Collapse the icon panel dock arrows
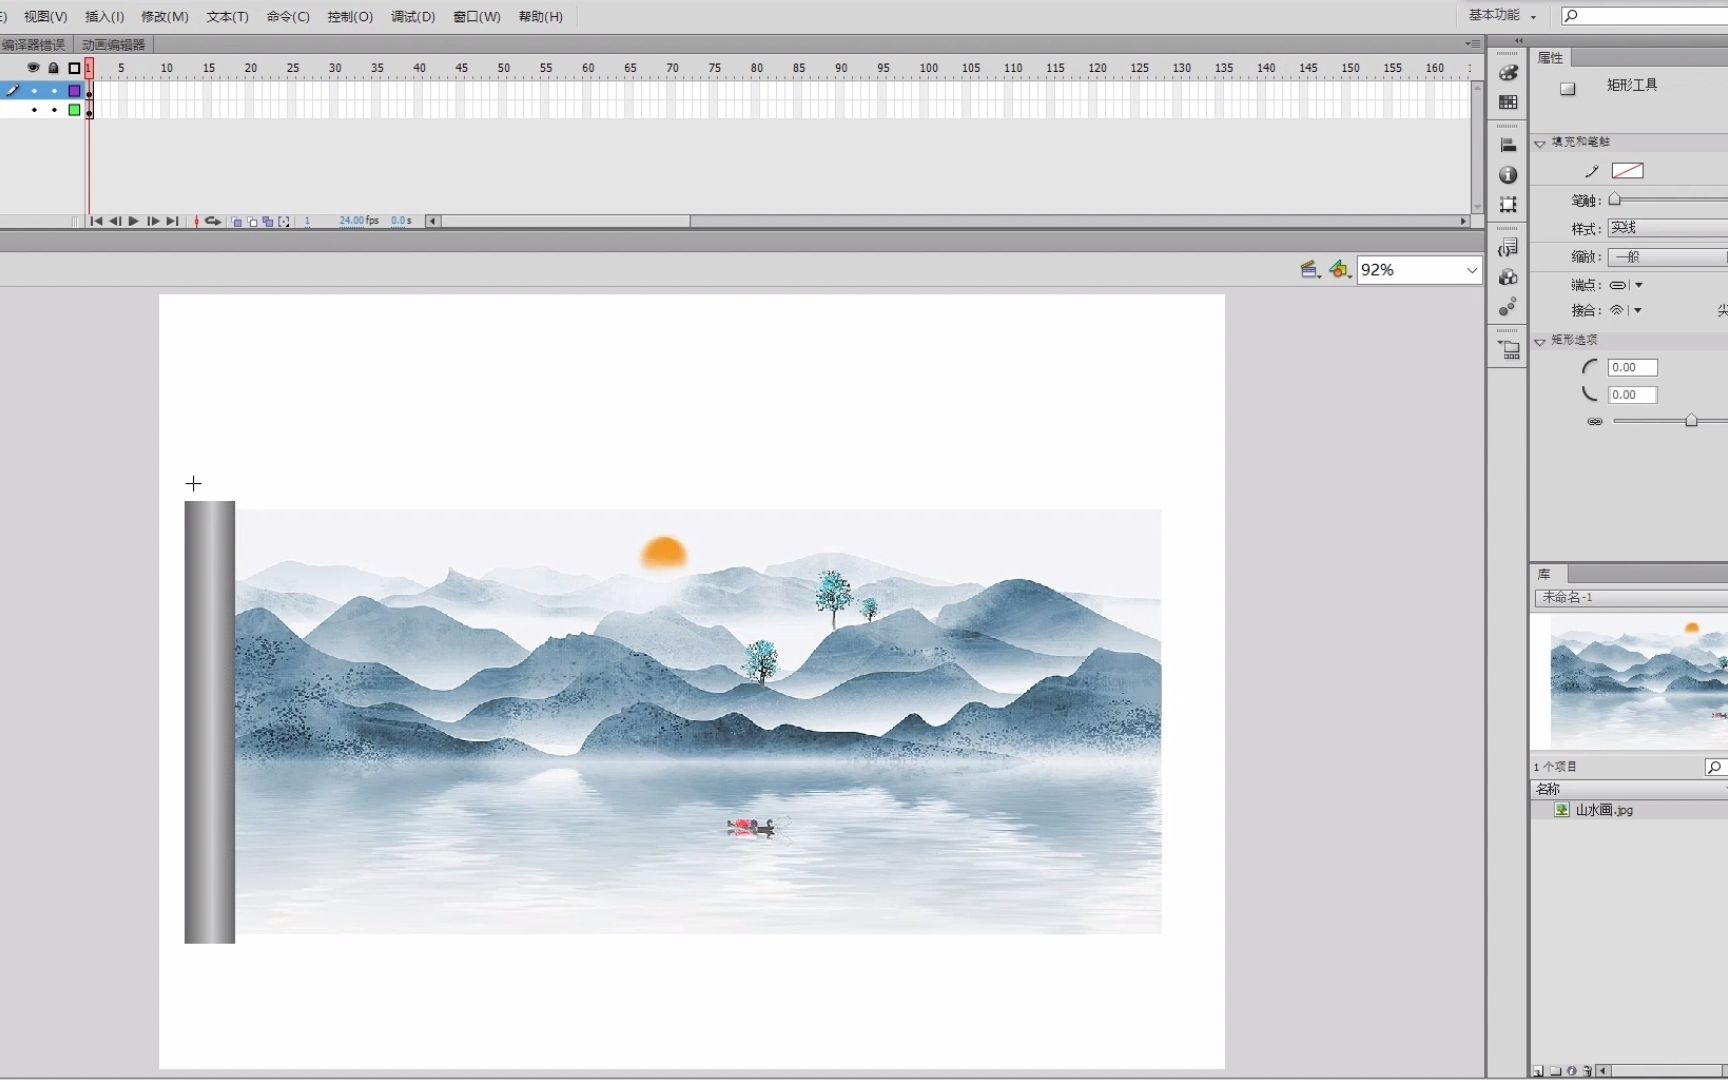1728x1080 pixels. coord(1519,41)
